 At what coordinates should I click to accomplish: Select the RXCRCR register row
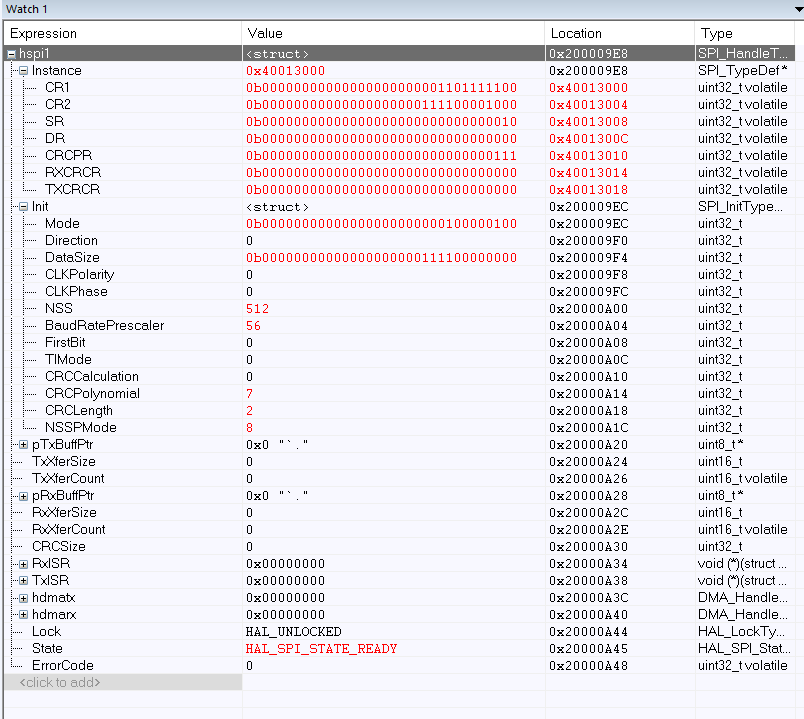399,172
